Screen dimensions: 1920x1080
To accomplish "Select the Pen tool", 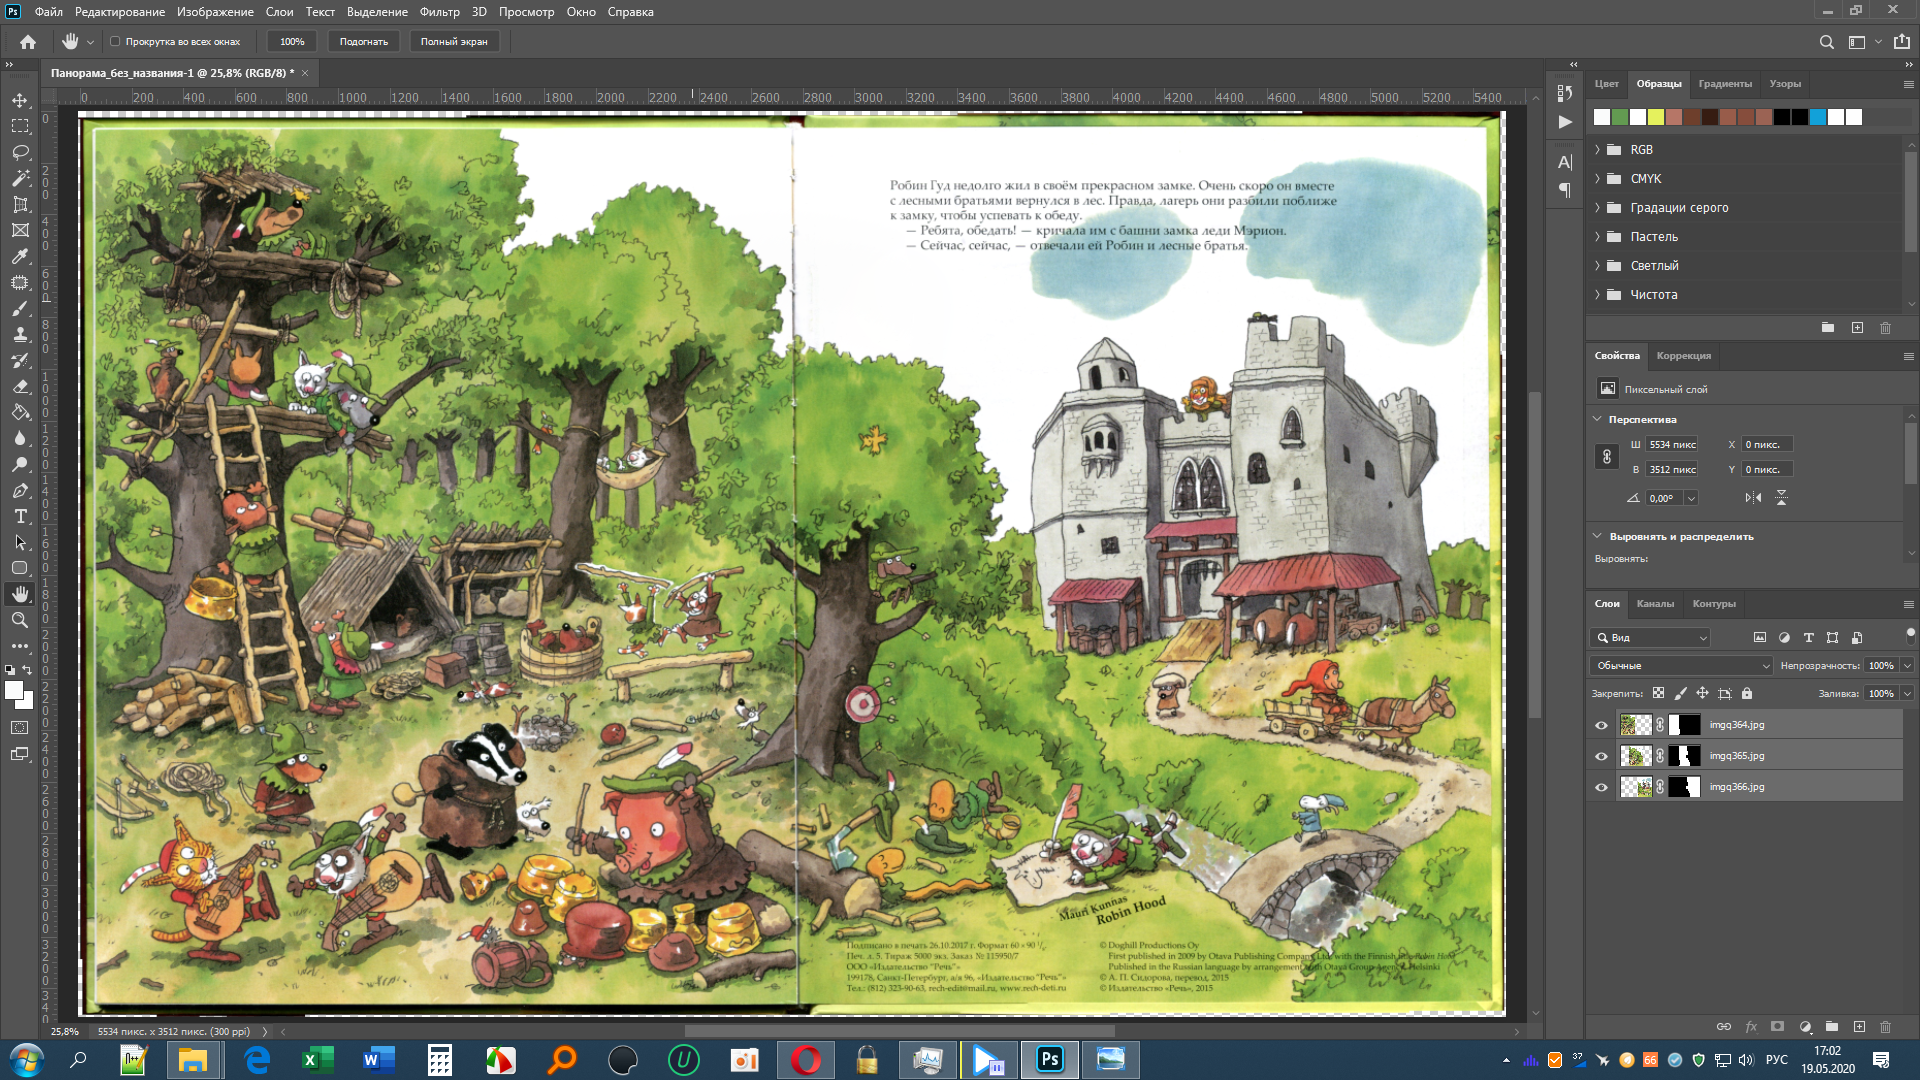I will (x=20, y=490).
